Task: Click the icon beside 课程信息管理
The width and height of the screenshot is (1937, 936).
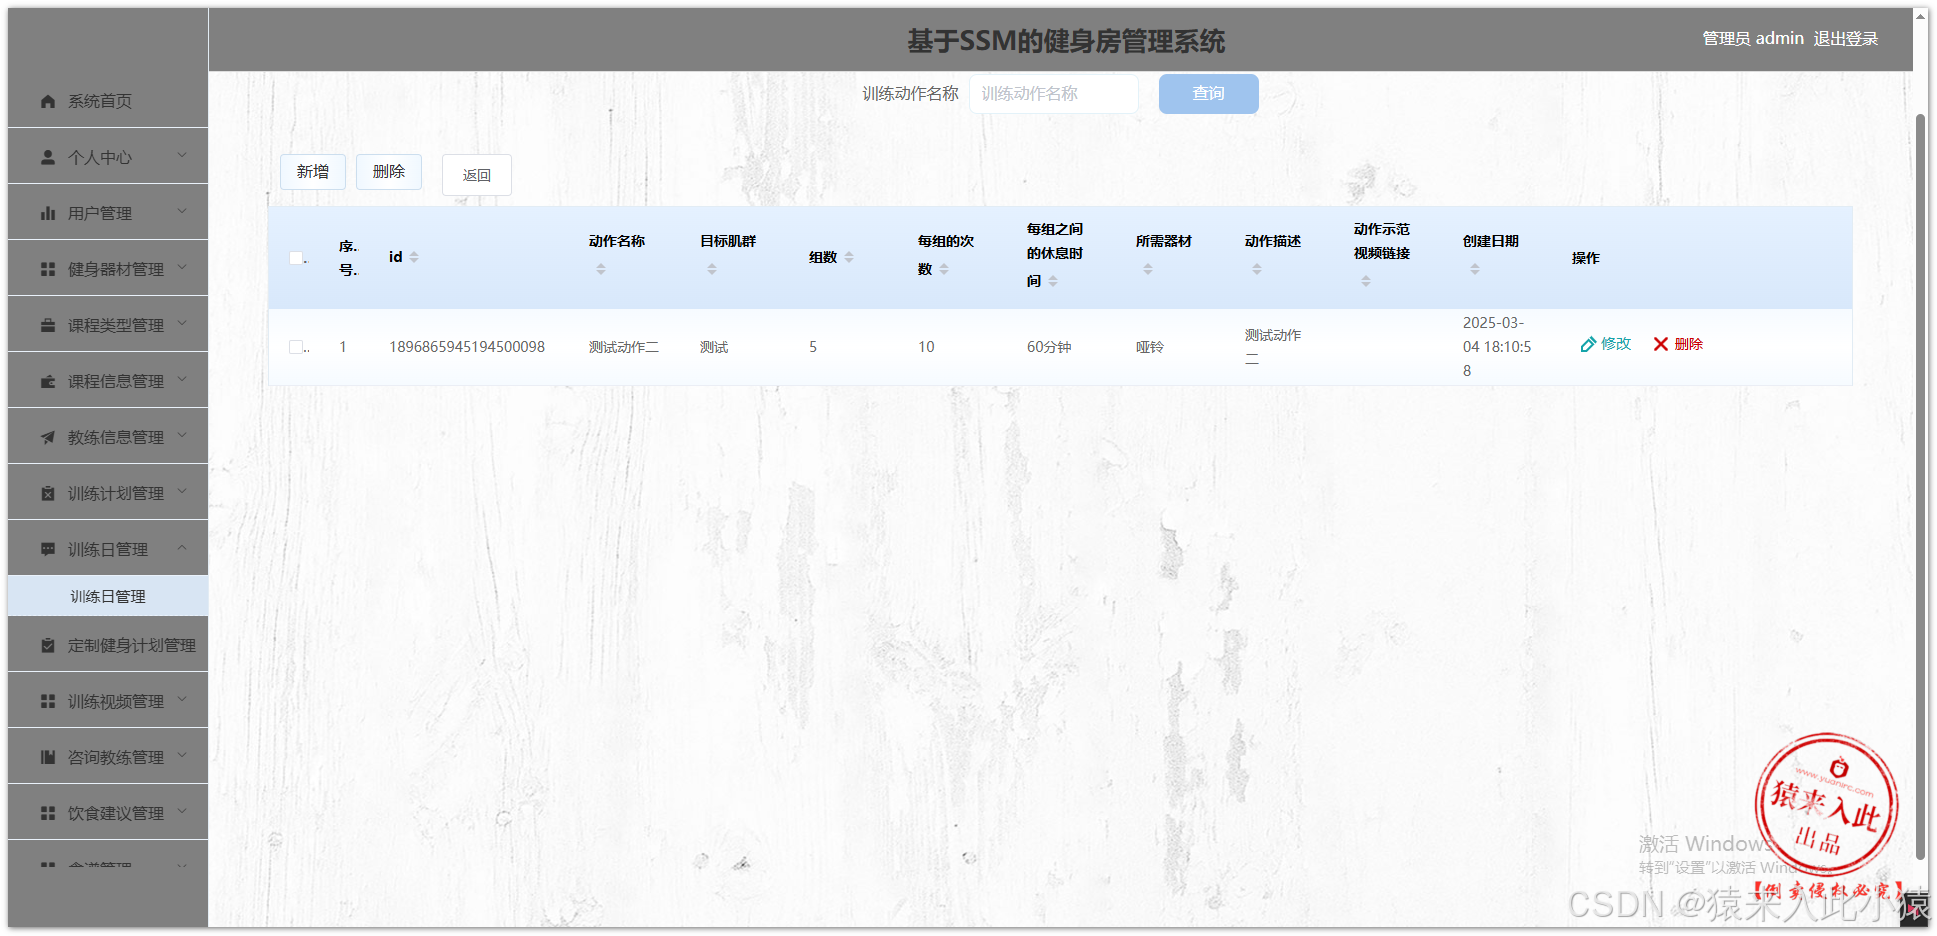Action: click(x=48, y=381)
